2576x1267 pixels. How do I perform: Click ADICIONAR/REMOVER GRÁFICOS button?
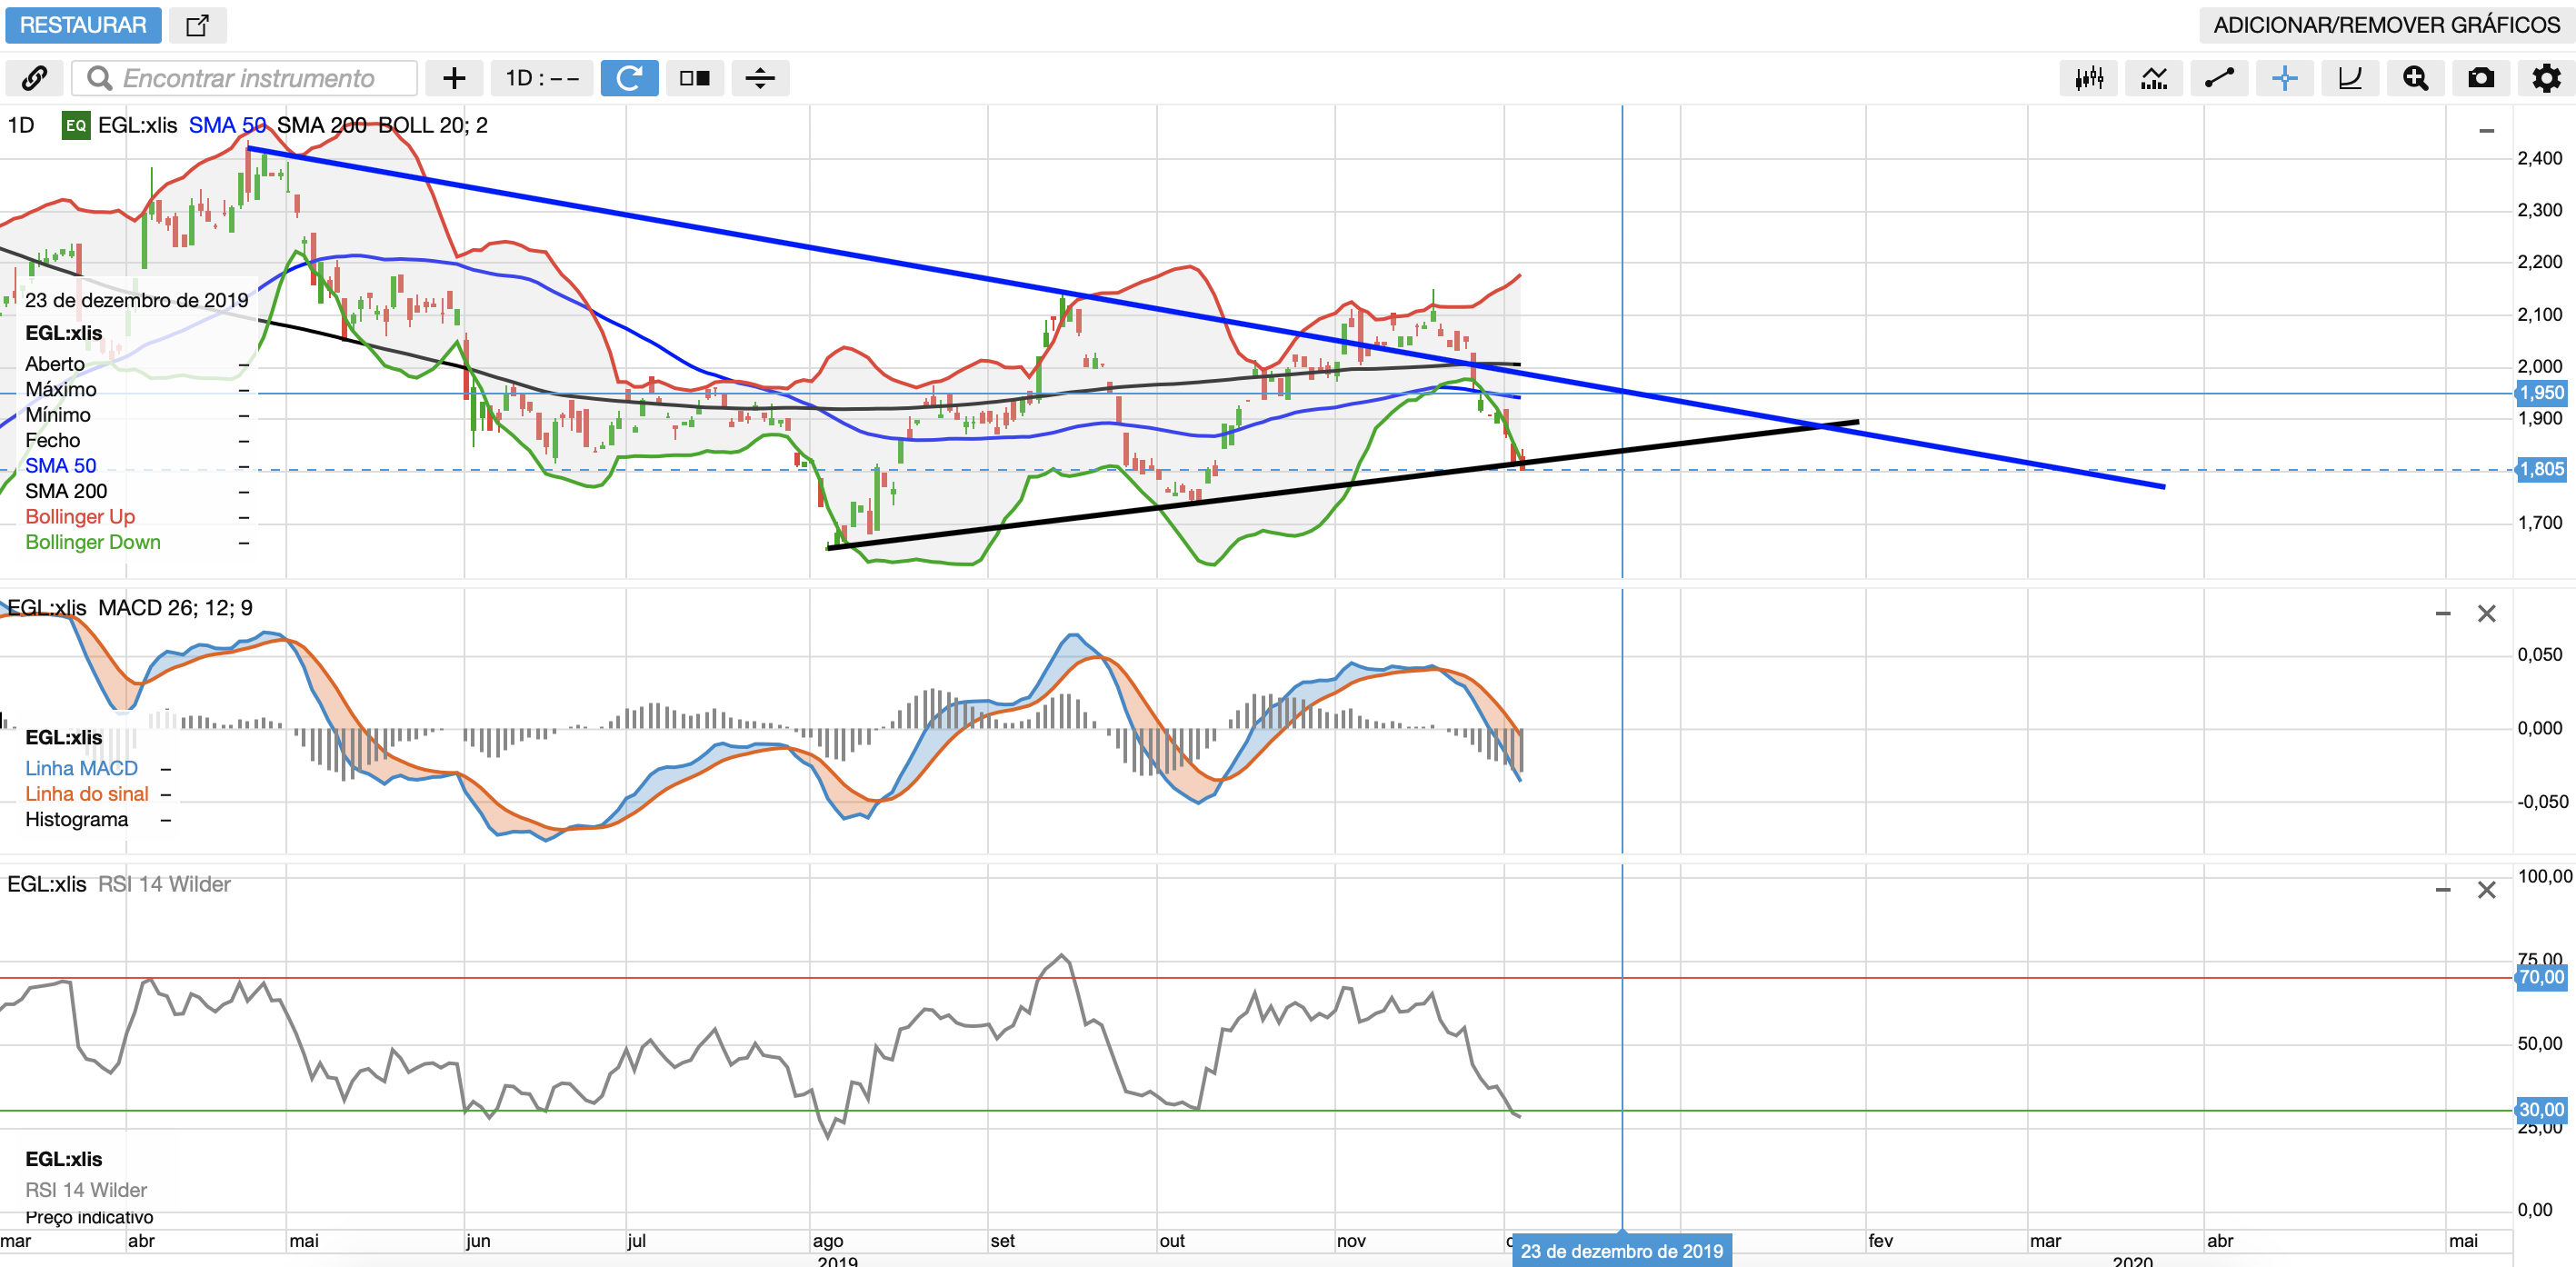pos(2386,25)
